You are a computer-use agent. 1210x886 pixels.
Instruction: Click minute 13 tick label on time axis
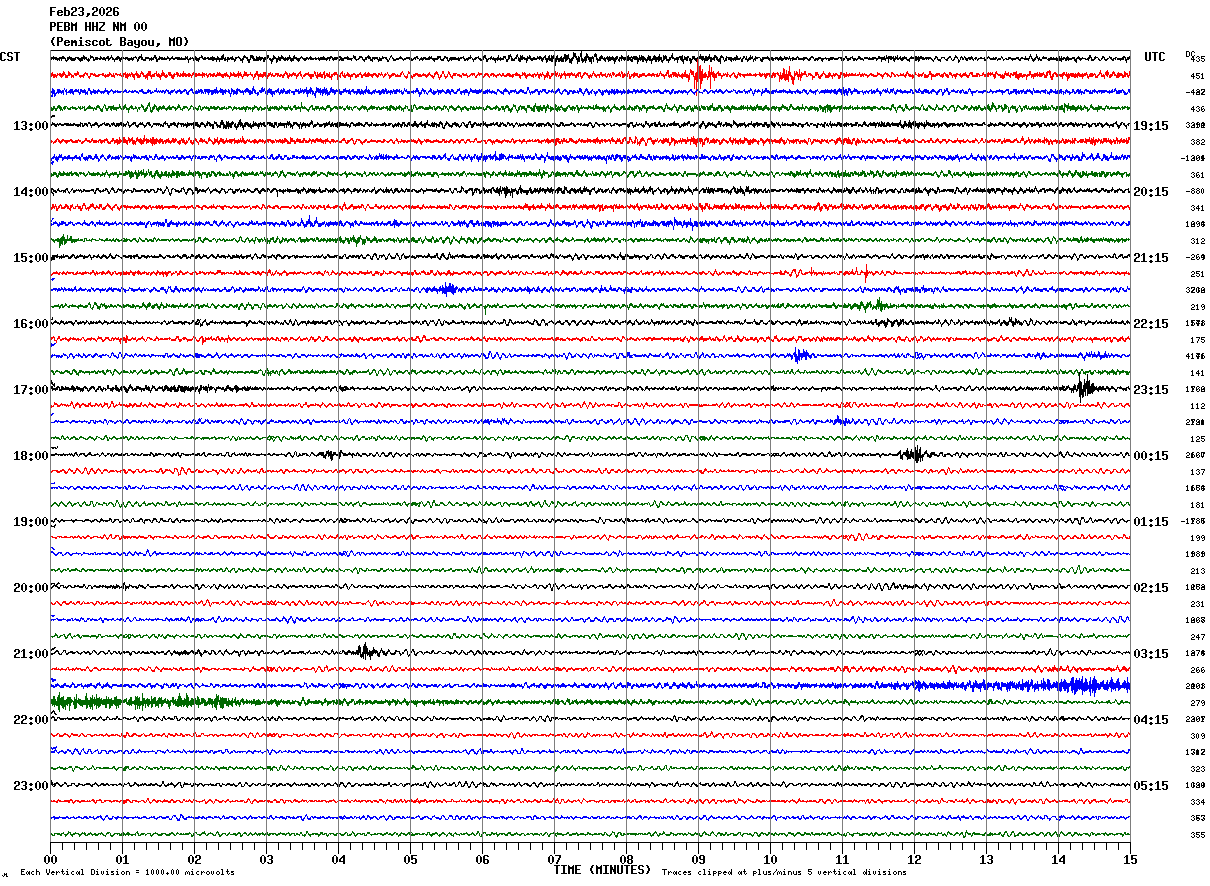click(986, 859)
